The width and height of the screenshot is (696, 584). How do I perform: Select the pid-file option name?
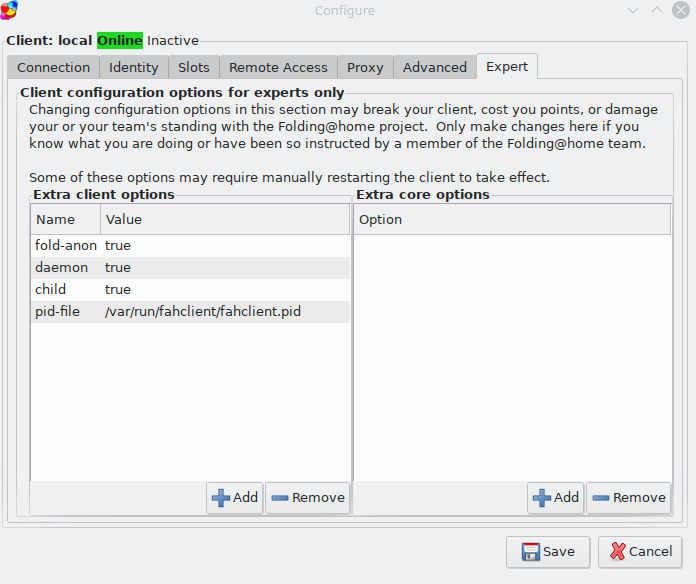[57, 312]
